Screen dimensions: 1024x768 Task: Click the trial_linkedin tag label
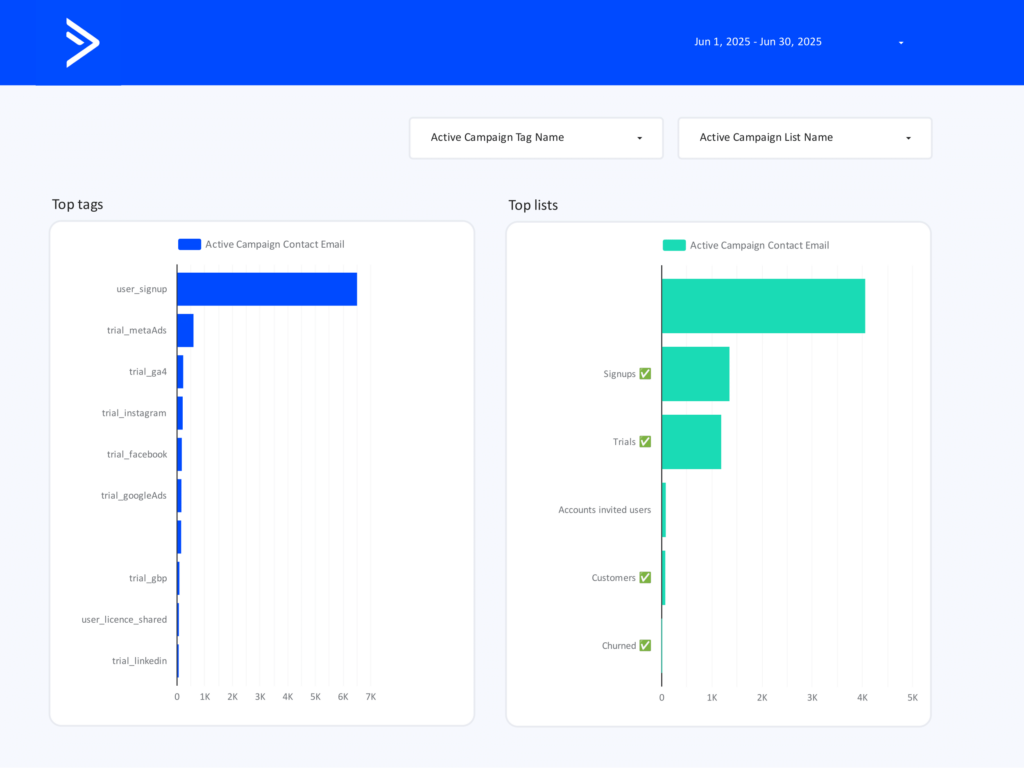pos(139,661)
